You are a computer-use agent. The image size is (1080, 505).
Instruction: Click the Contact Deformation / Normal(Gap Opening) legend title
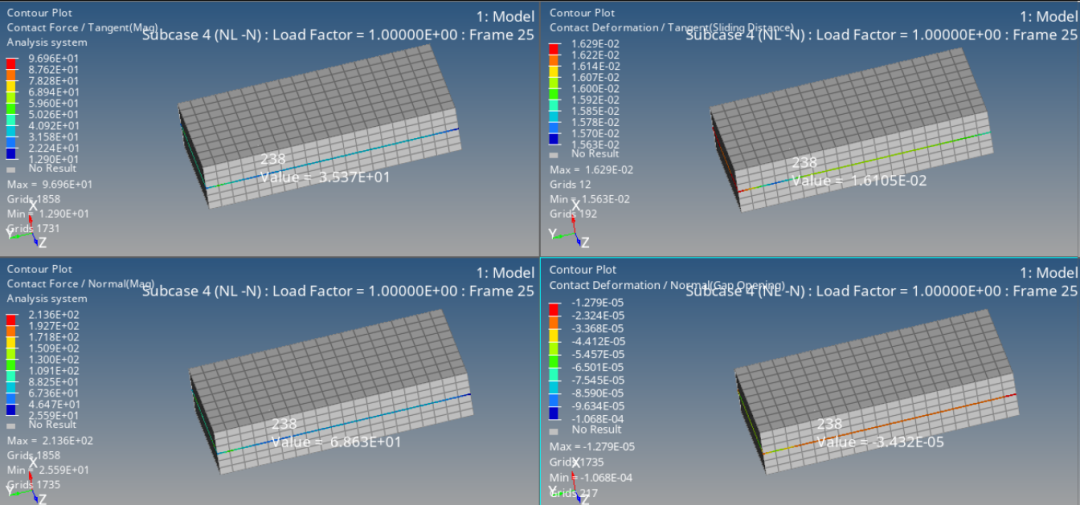pos(667,285)
